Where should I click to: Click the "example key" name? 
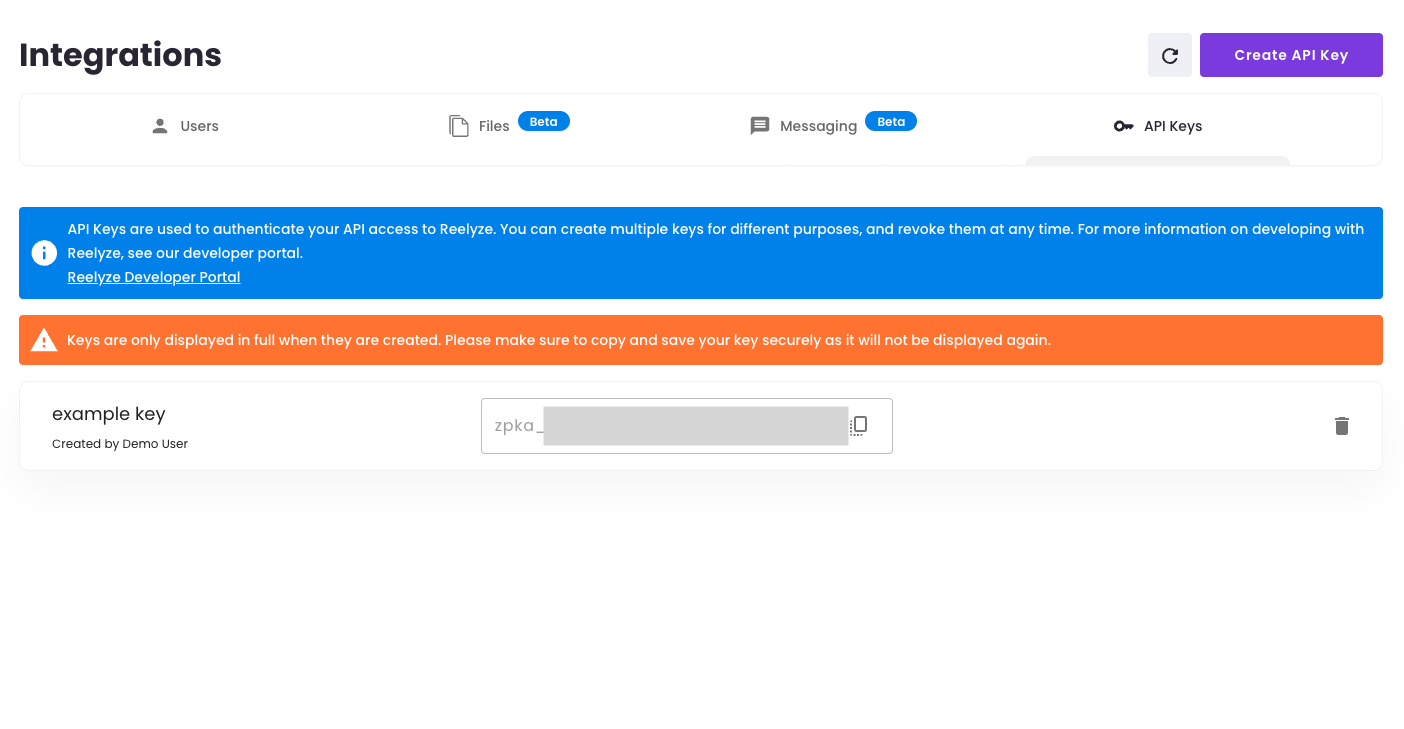(109, 414)
